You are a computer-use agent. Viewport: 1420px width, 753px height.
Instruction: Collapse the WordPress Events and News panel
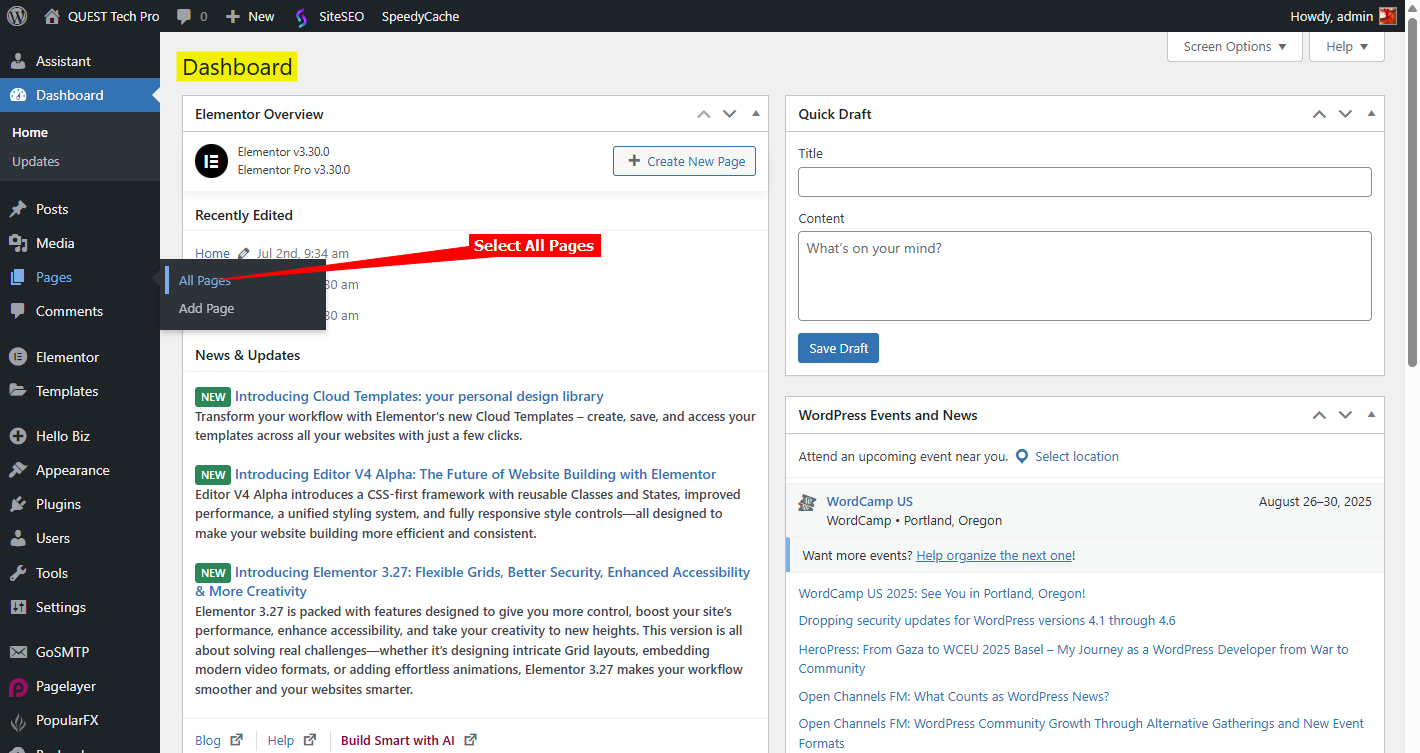coord(1371,415)
